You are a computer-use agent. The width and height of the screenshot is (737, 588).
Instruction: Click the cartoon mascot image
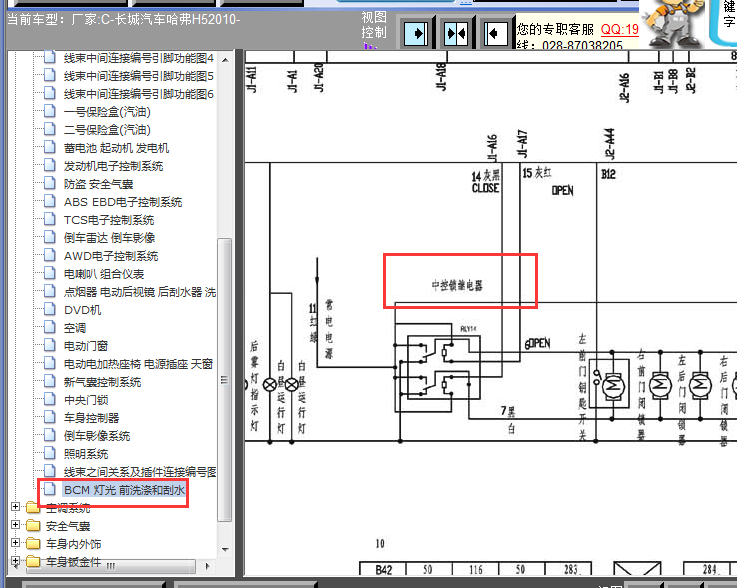tap(673, 24)
